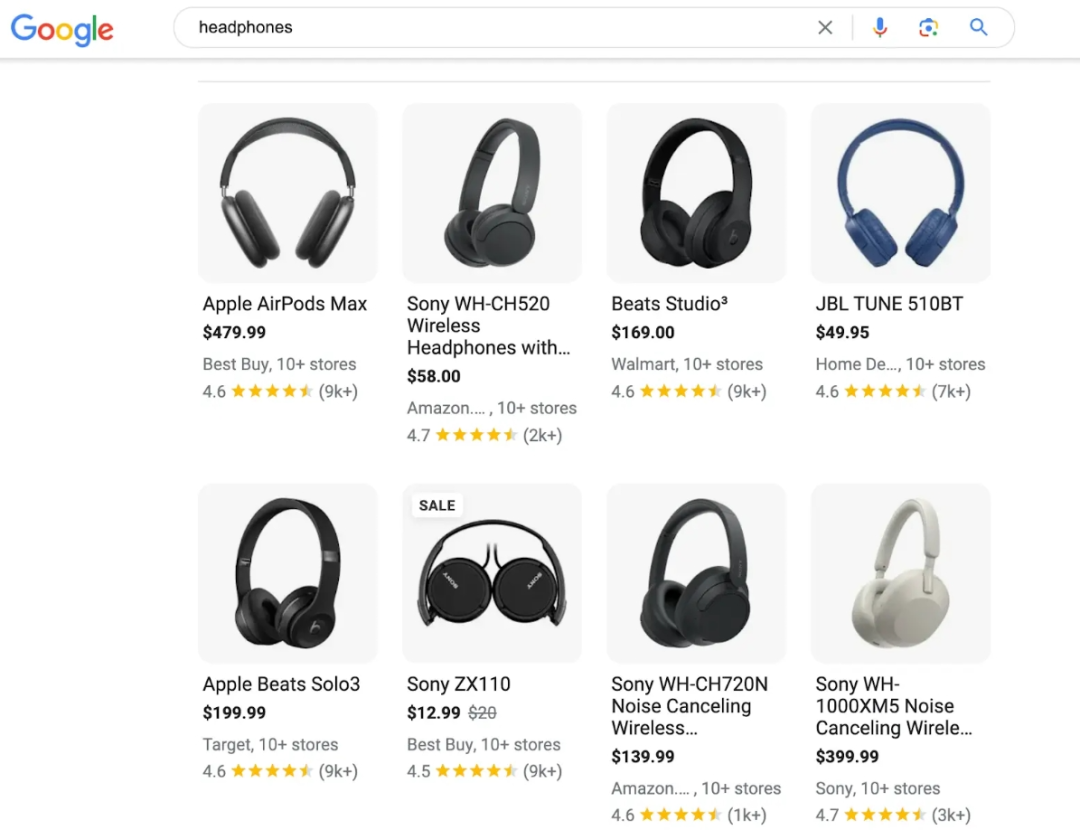Screen dimensions: 1080x830
Task: View the Beats Studio³ listing
Action: point(669,304)
